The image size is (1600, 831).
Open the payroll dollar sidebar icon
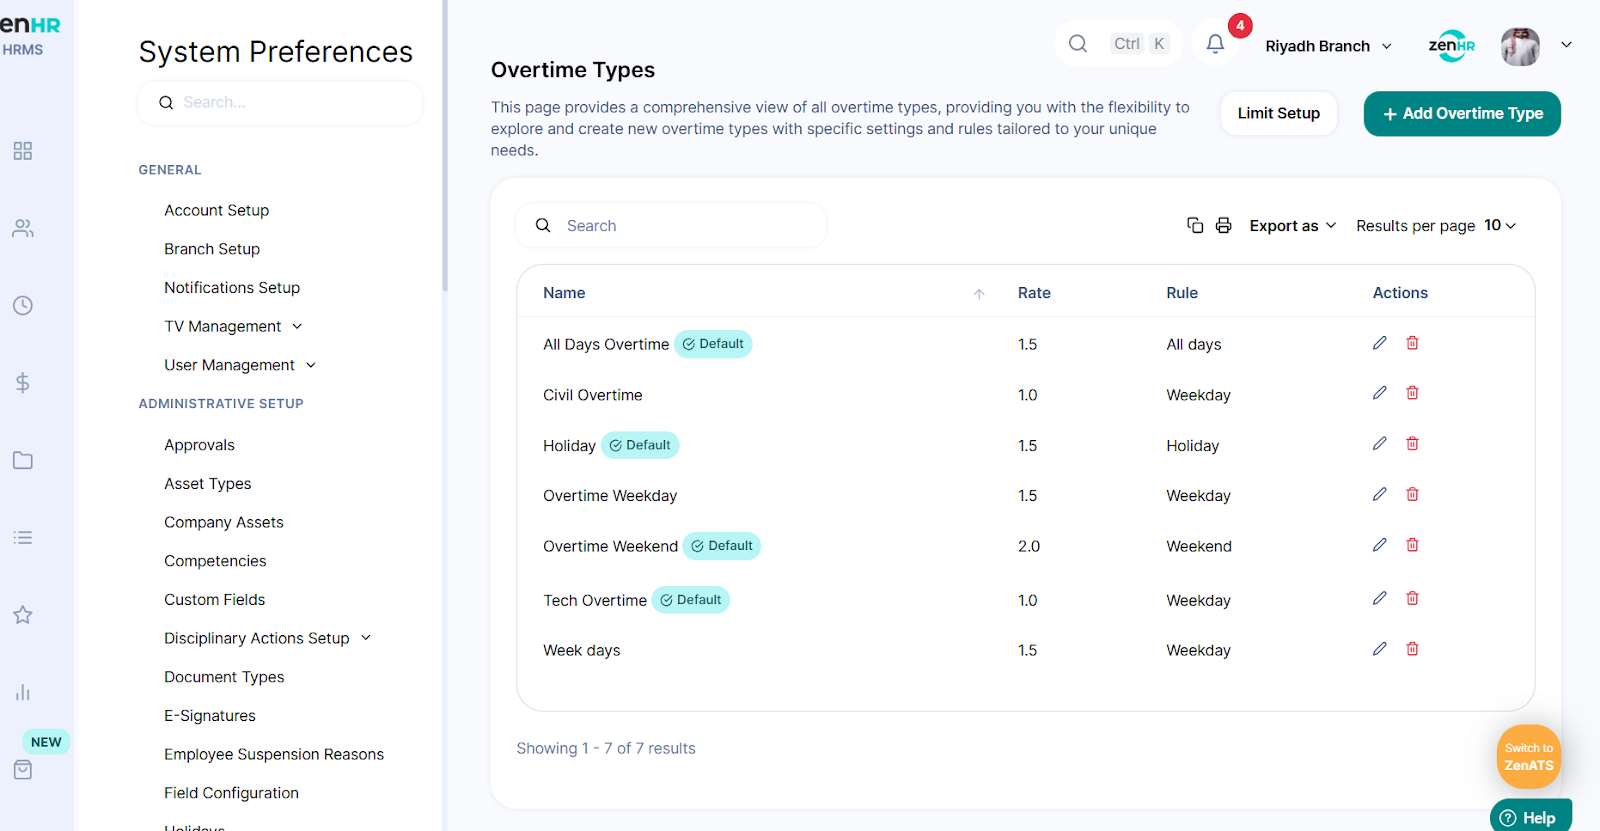coord(23,383)
